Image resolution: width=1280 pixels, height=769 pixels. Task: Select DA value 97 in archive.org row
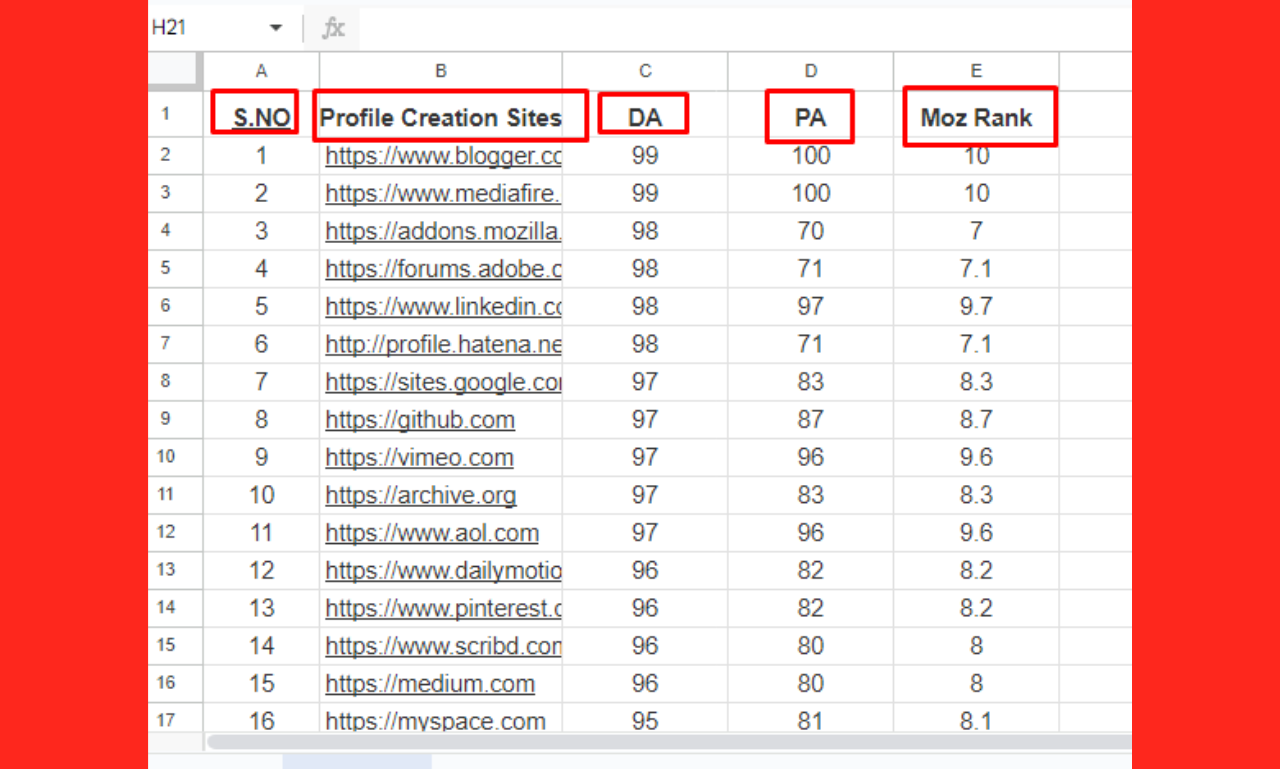click(x=645, y=495)
